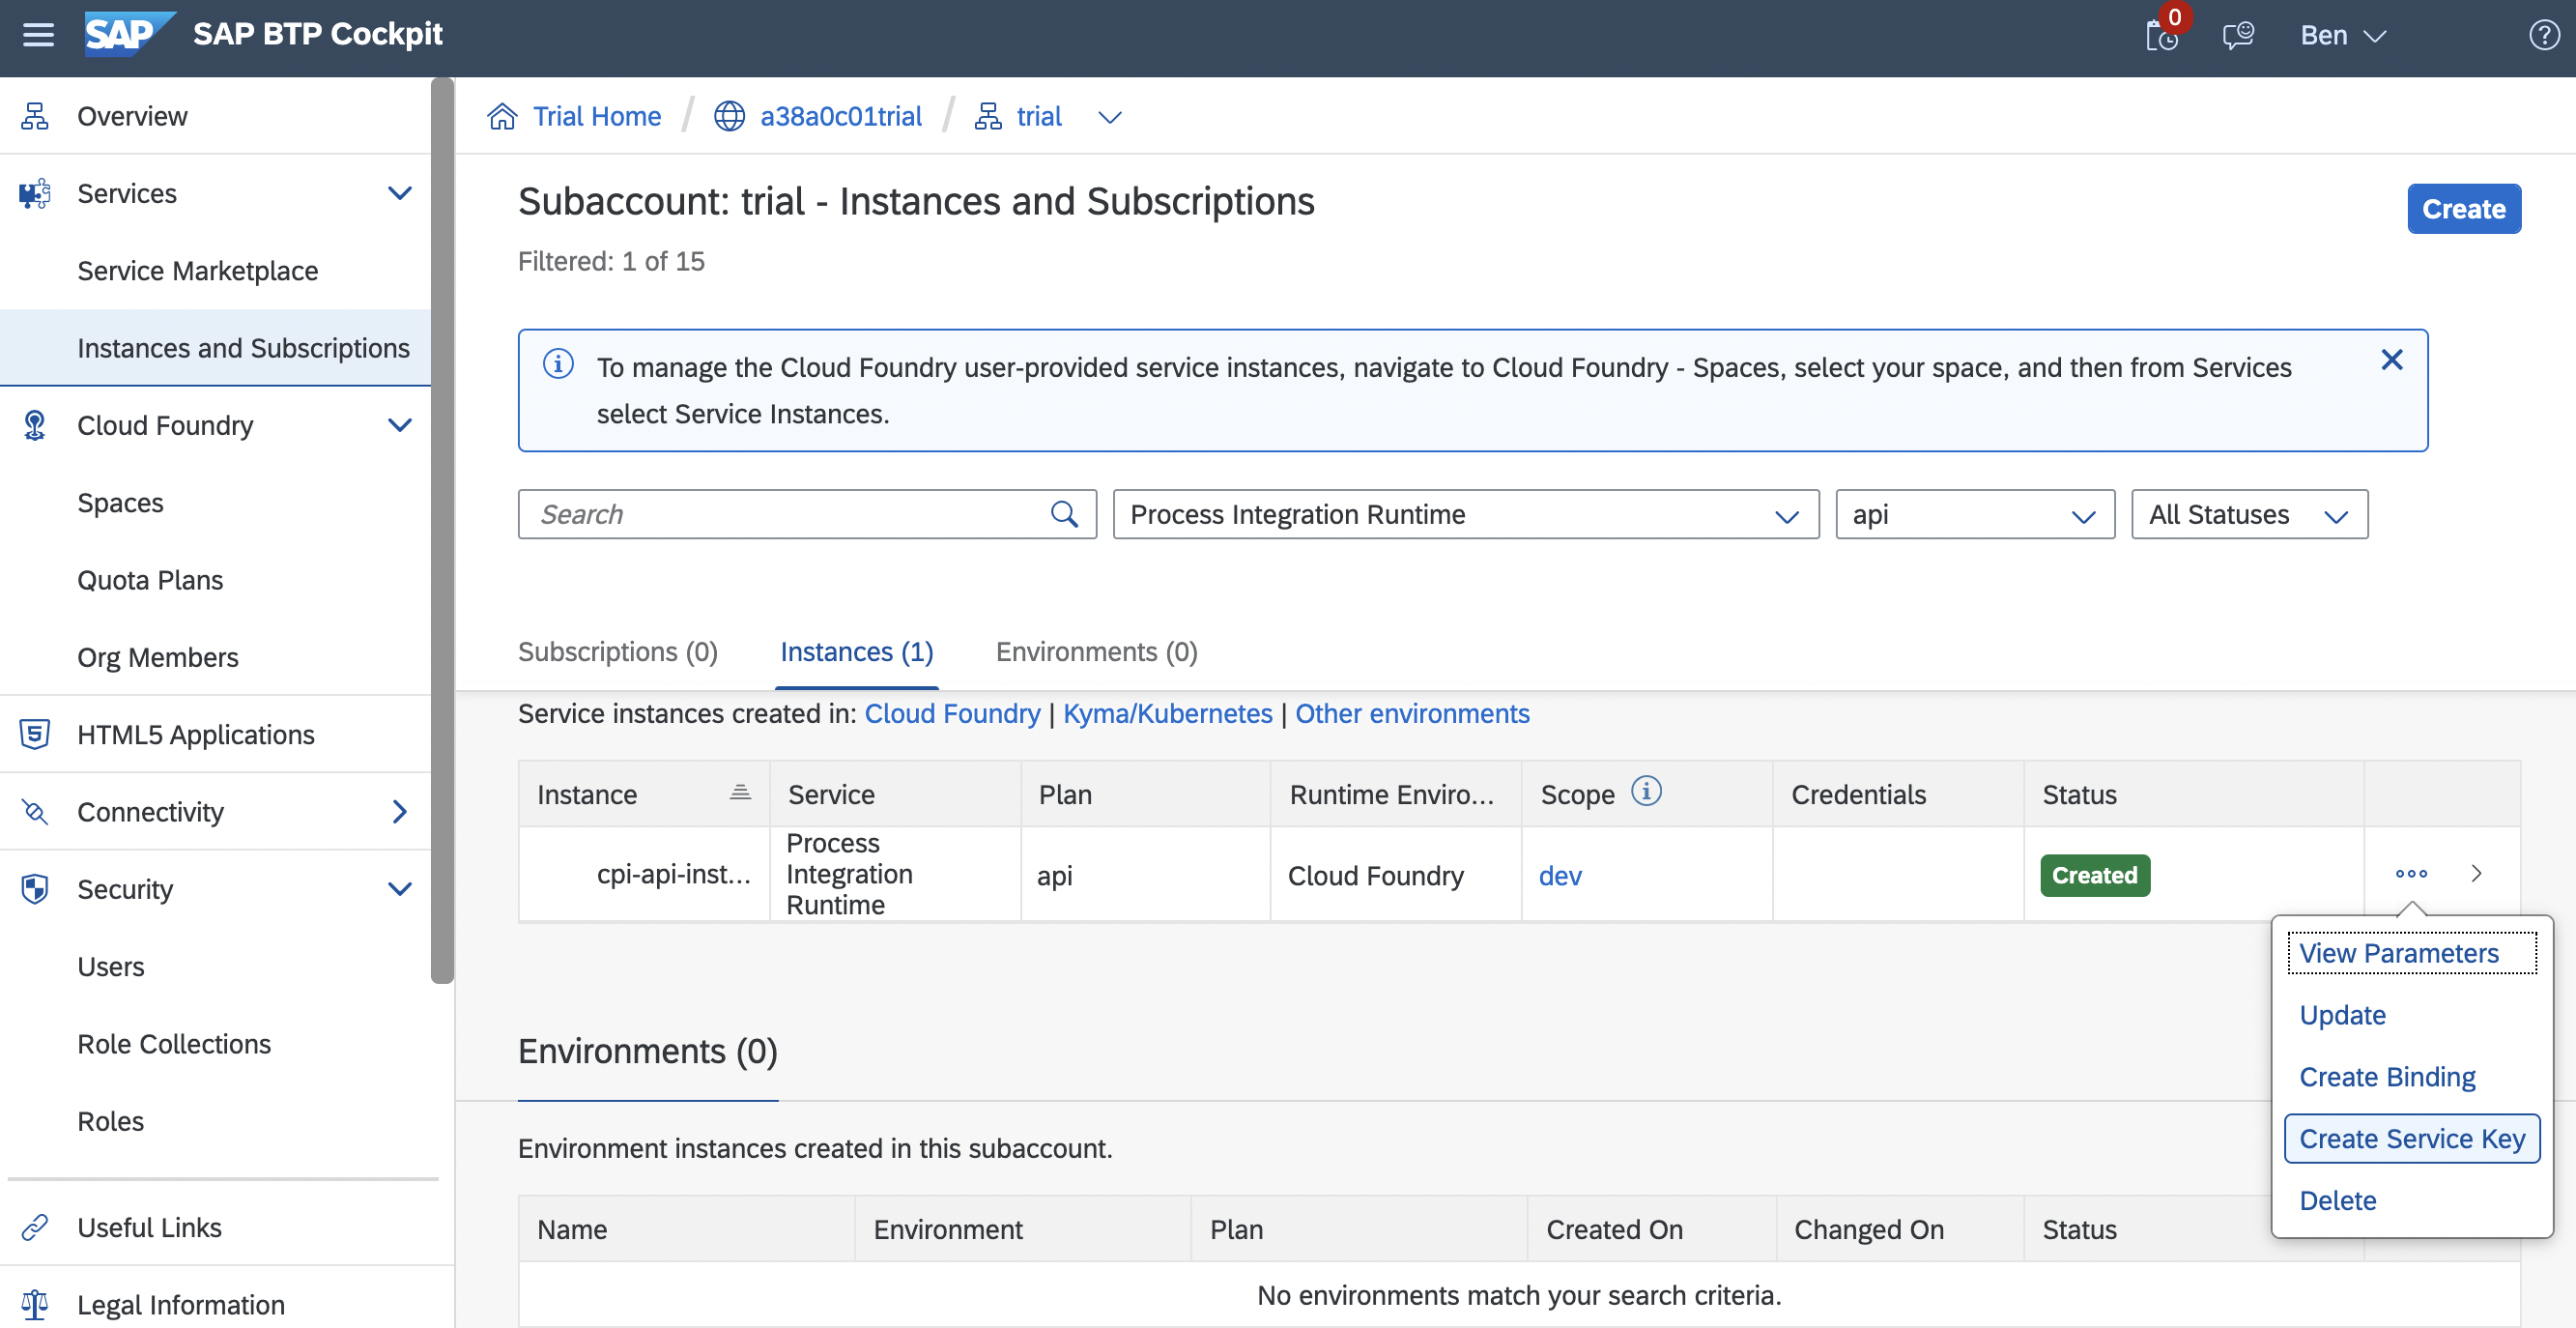Open the feedback chat icon
This screenshot has width=2576, height=1328.
pos(2237,36)
